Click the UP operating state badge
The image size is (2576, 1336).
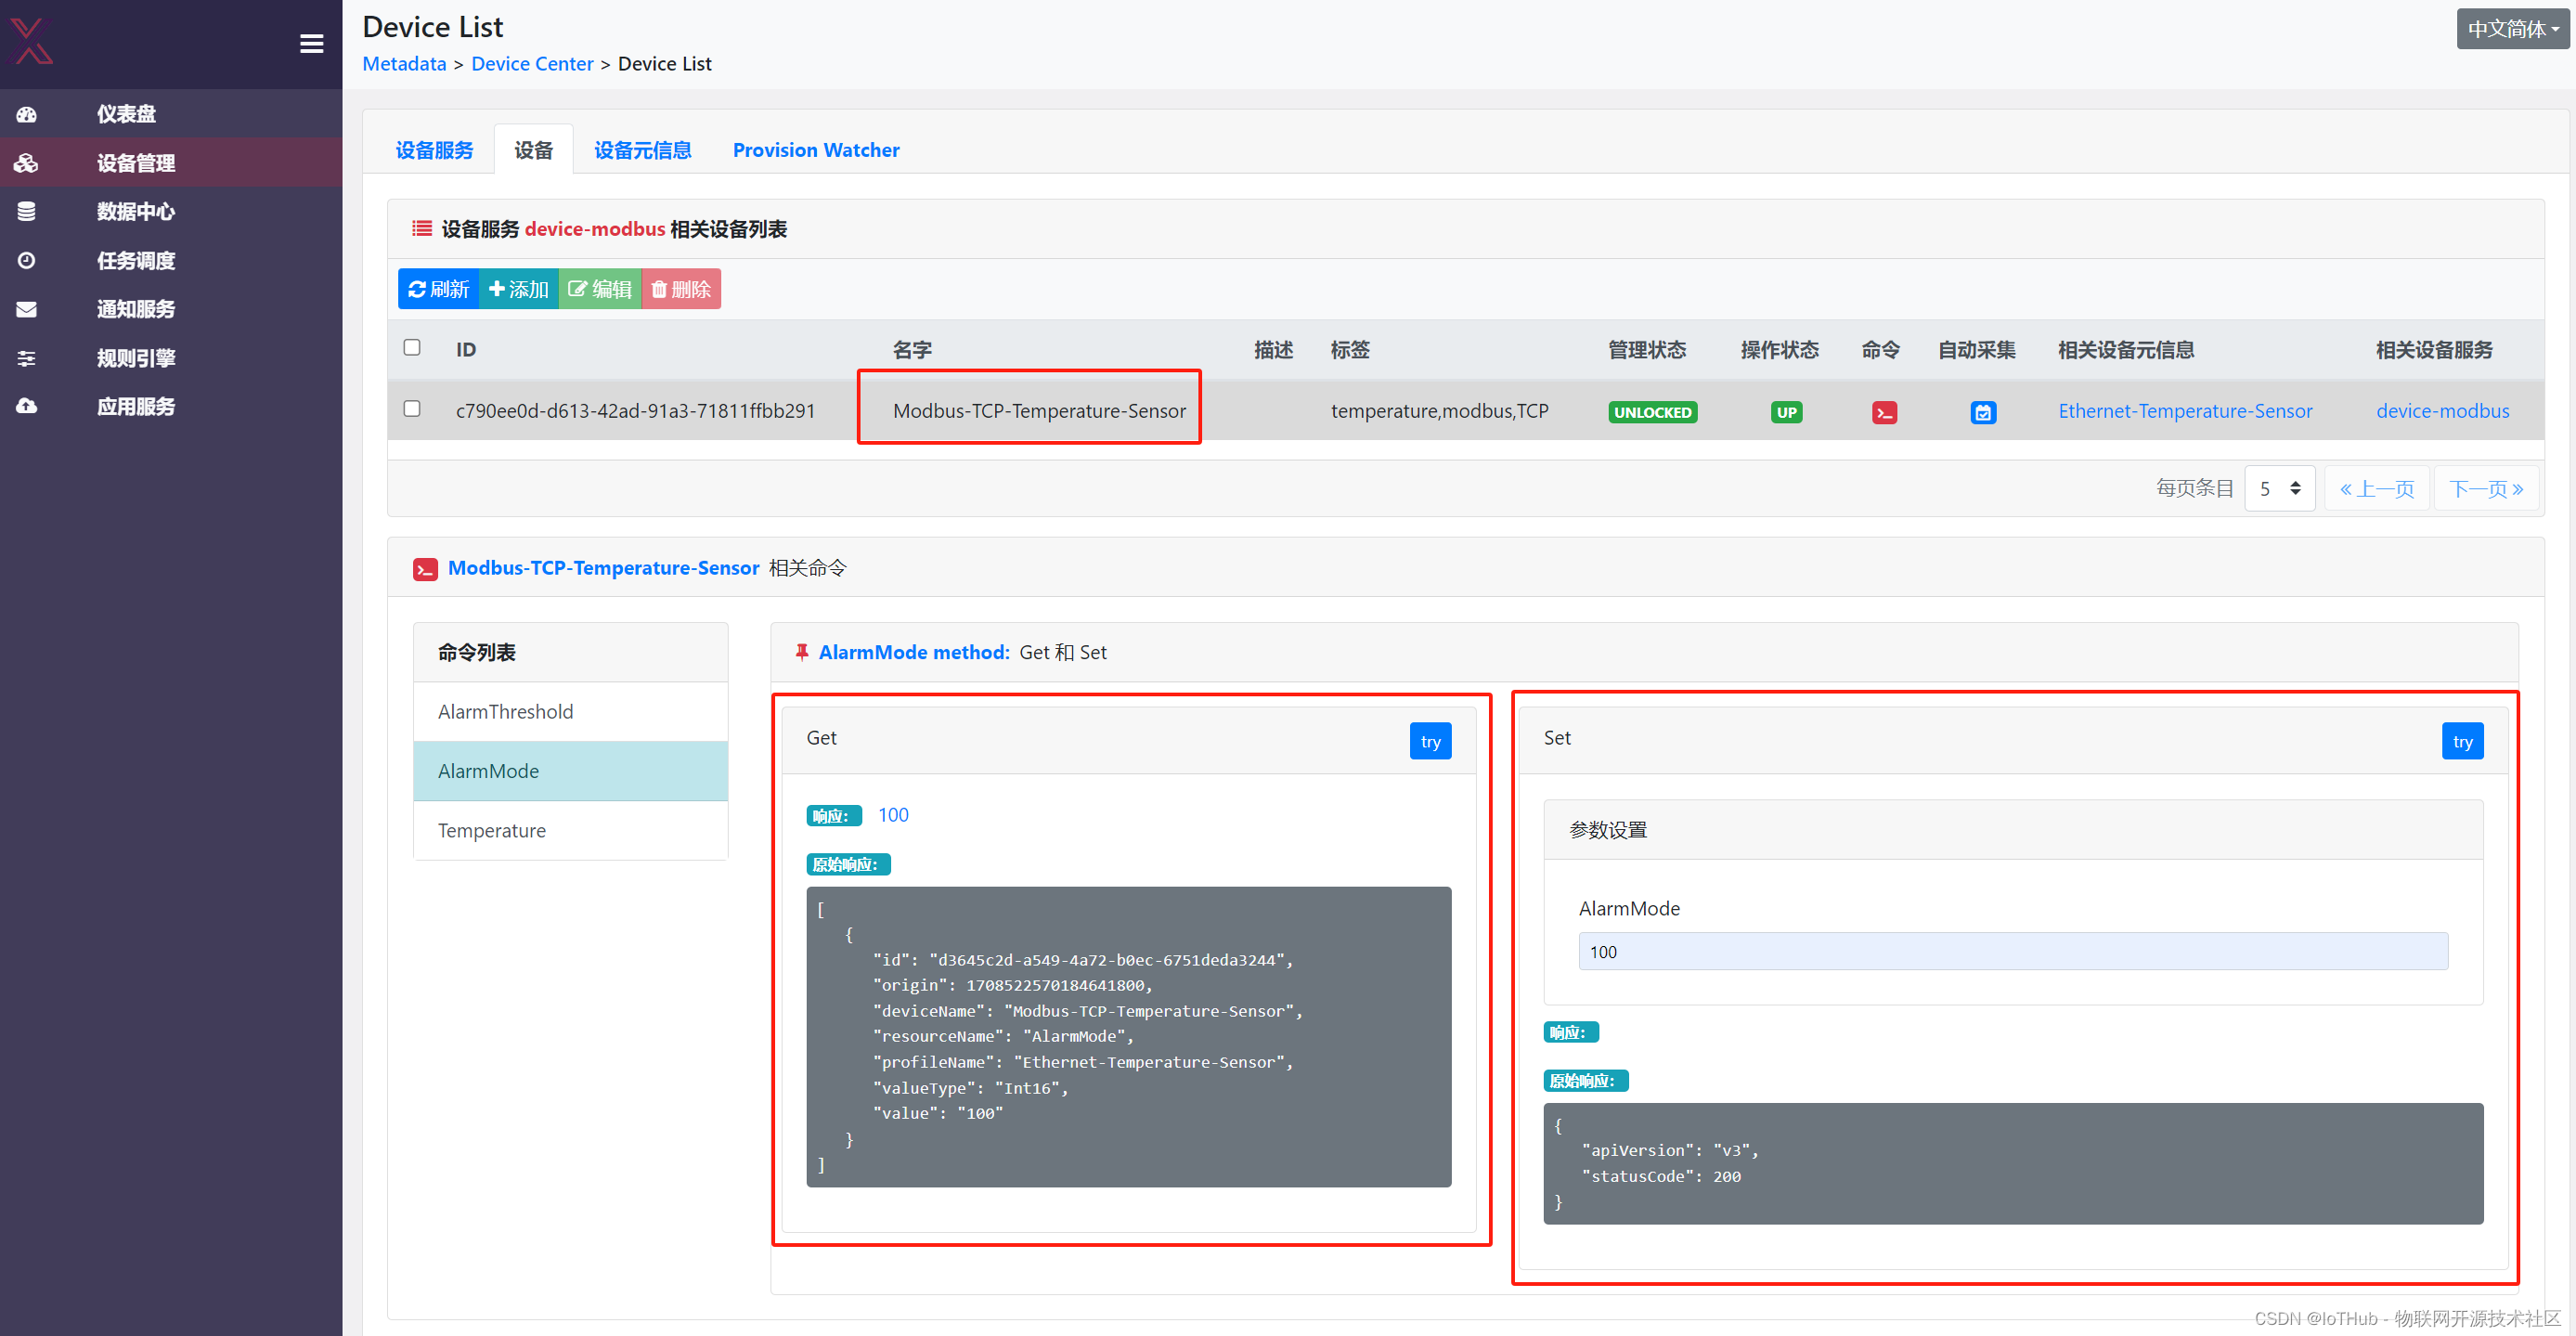click(1786, 412)
